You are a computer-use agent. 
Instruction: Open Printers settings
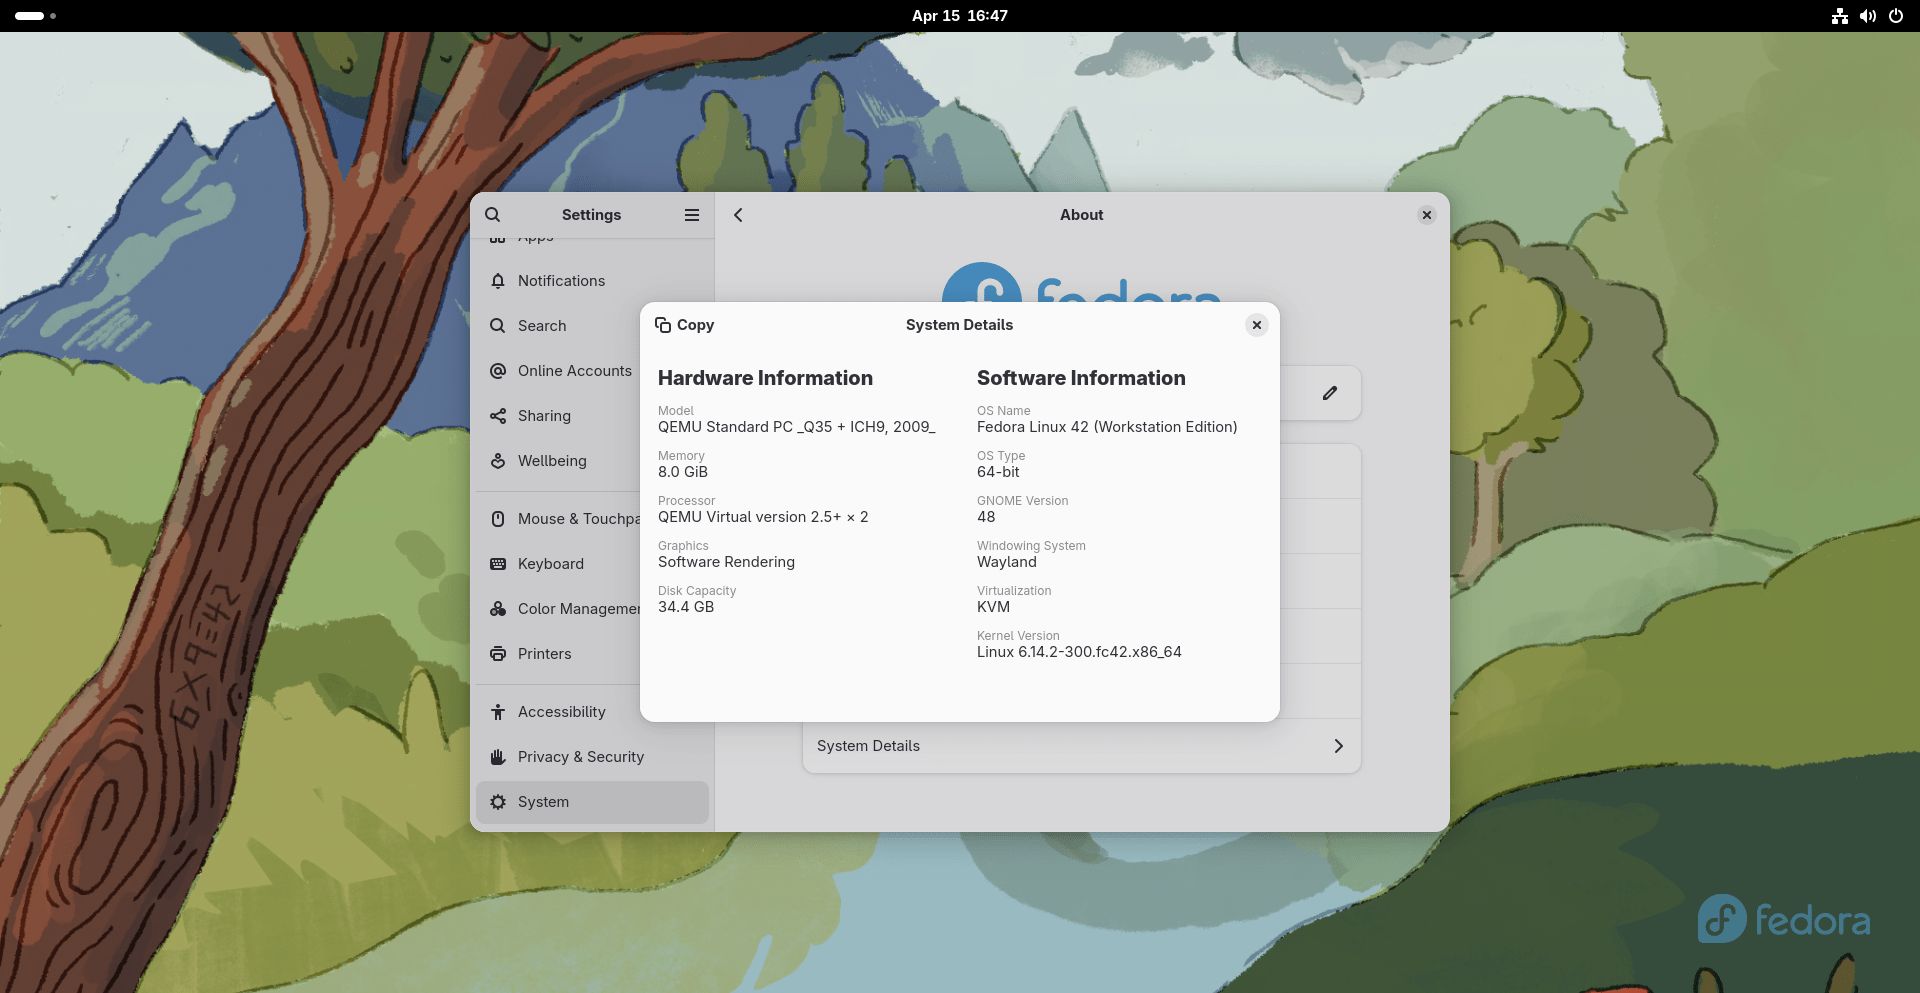click(x=497, y=653)
